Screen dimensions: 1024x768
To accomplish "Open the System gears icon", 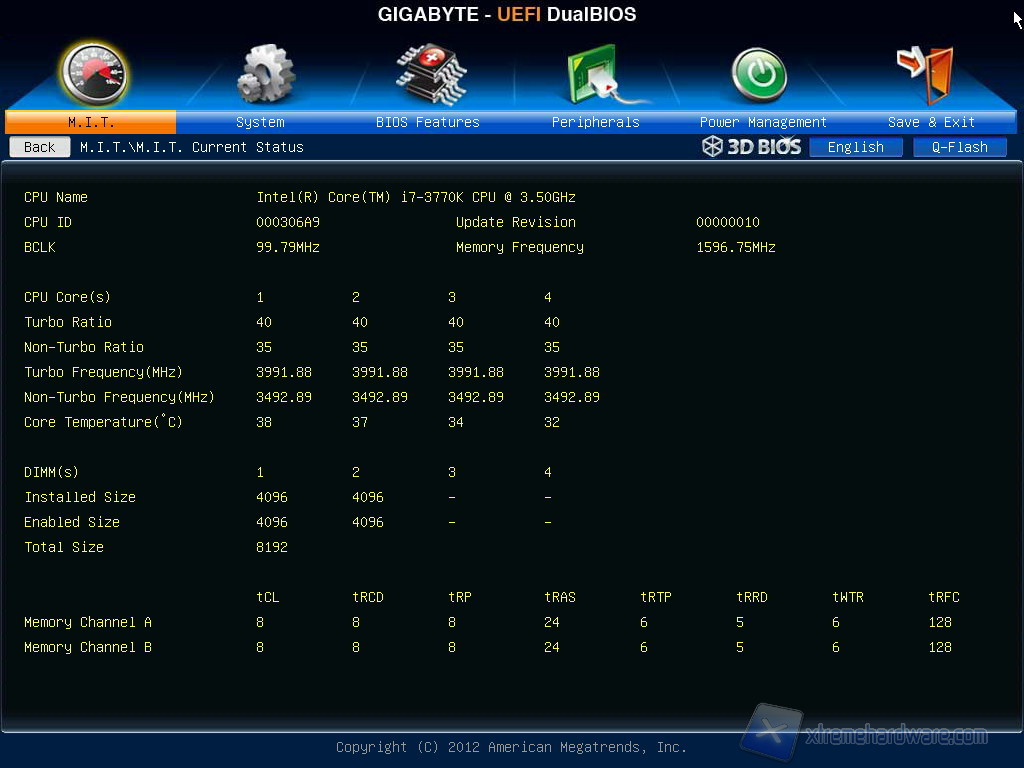I will tap(265, 73).
